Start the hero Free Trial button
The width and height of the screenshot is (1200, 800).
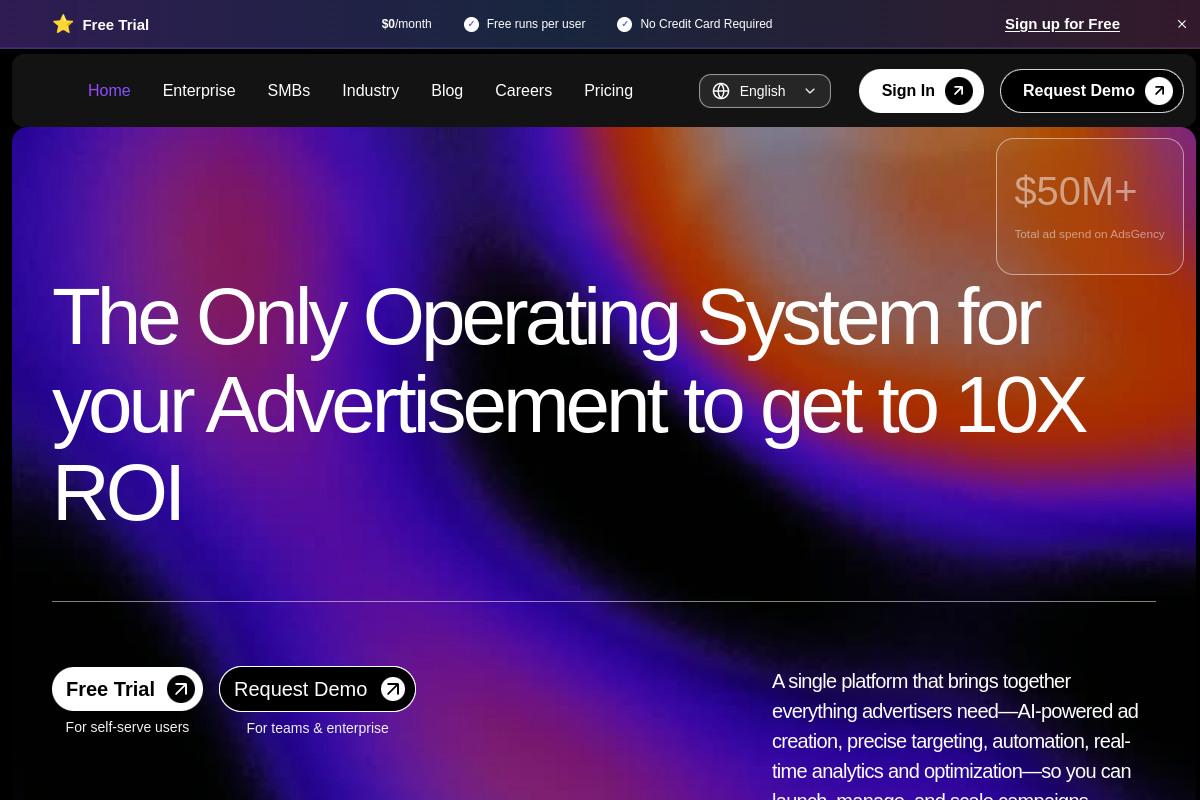click(127, 689)
